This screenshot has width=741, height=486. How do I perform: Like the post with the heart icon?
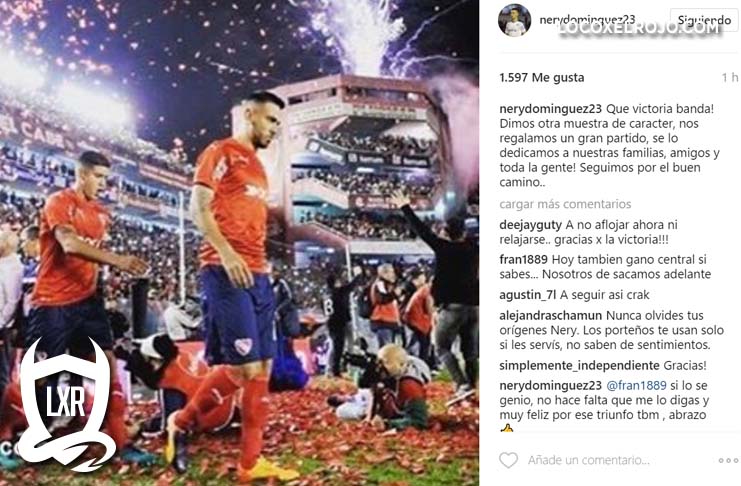pos(508,460)
